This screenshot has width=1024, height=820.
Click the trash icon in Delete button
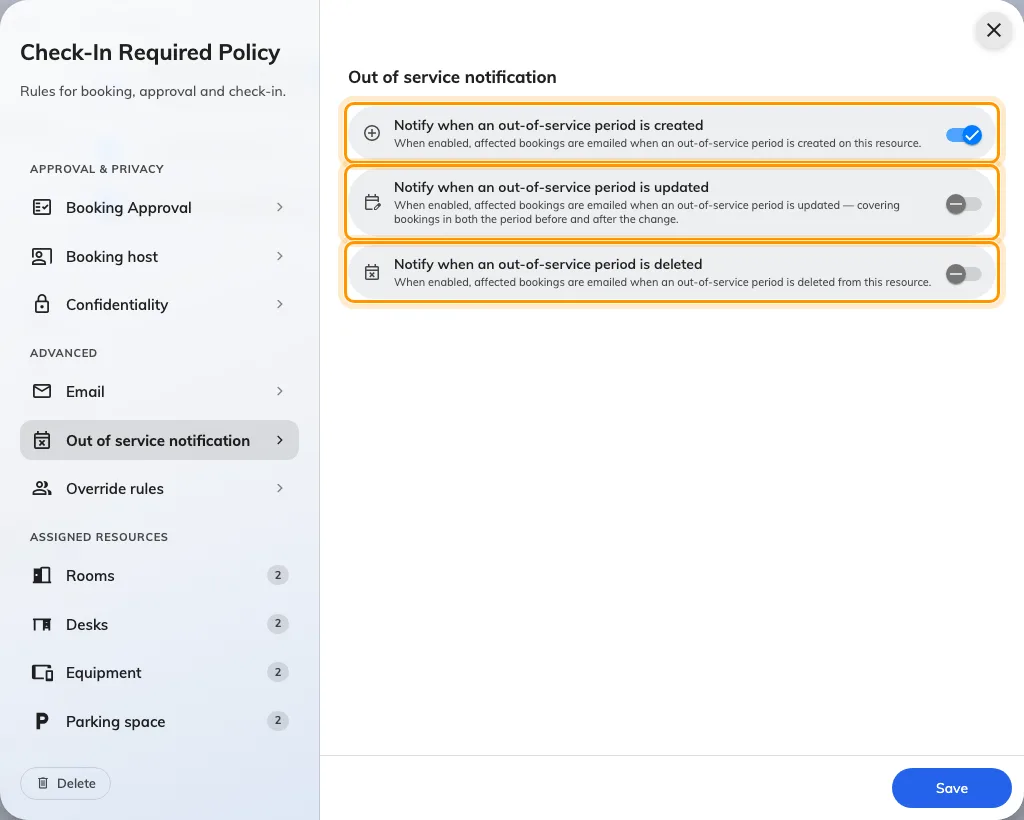43,783
